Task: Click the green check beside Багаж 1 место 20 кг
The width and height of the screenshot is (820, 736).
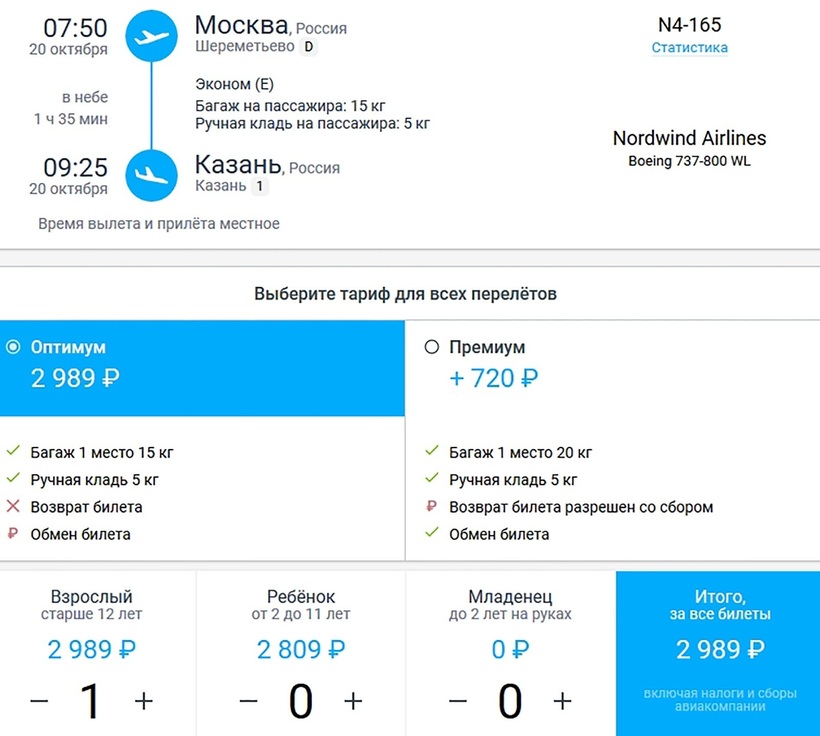Action: 432,452
